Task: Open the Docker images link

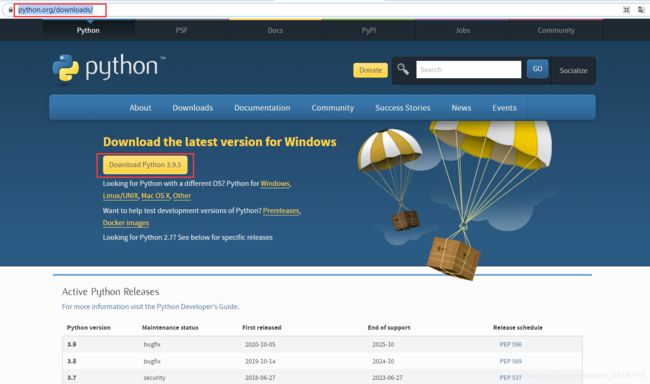Action: 126,223
